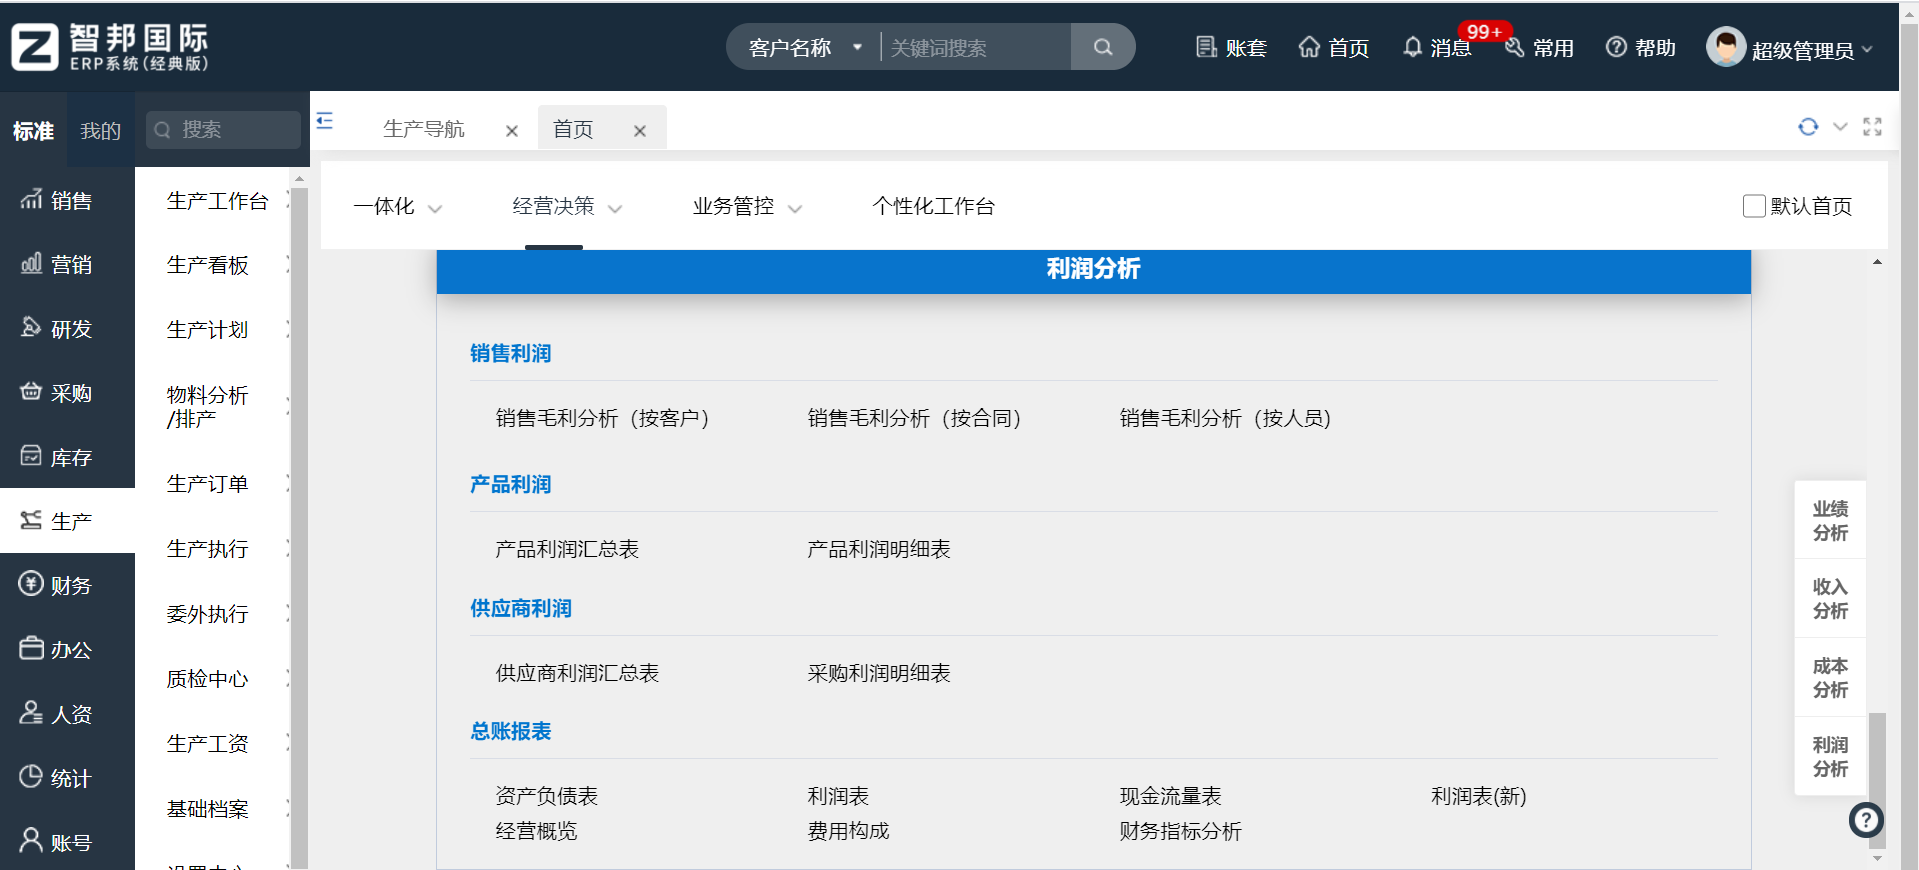This screenshot has height=870, width=1919.
Task: Open 个性化工作台 menu item
Action: (933, 206)
